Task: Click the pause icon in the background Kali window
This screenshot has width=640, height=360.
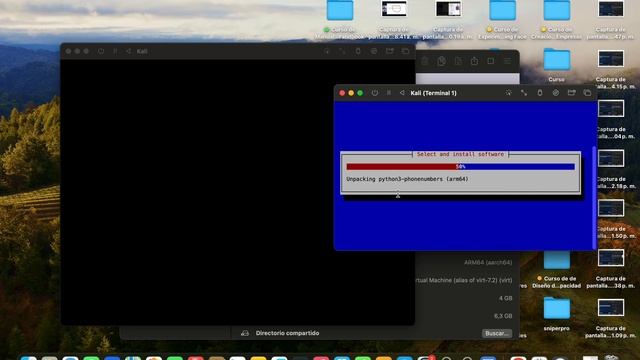Action: point(115,51)
